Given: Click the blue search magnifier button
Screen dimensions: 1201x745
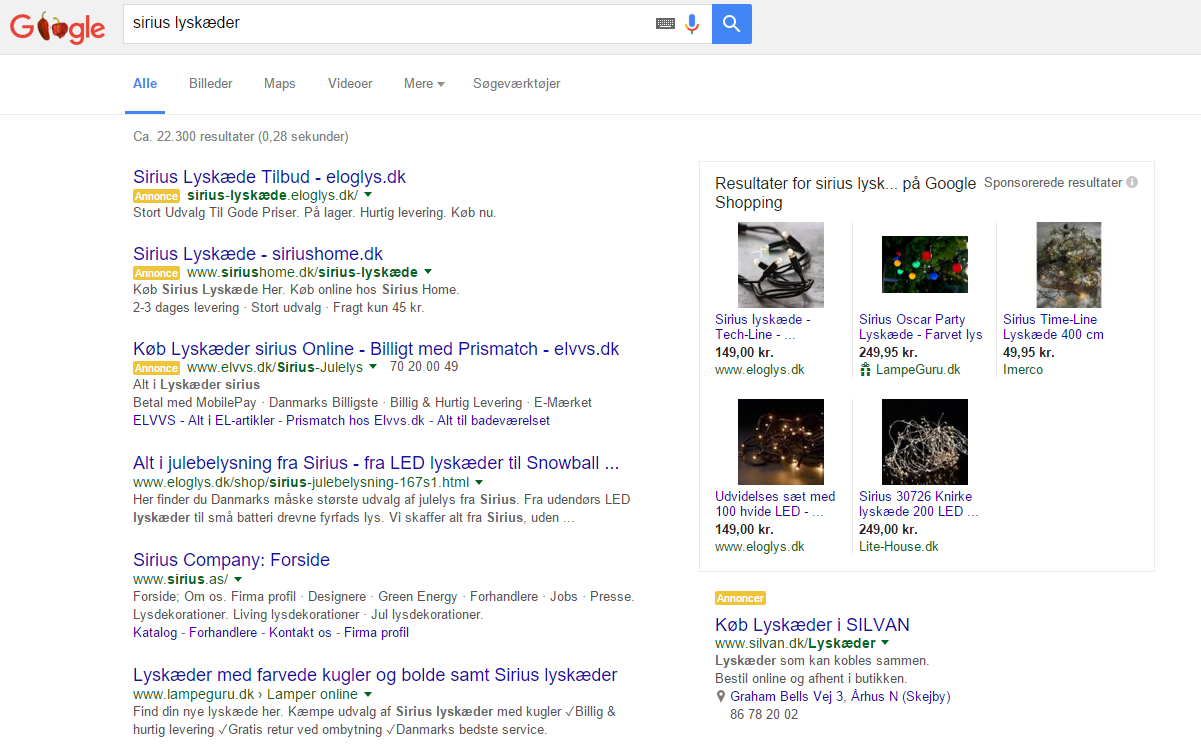Looking at the screenshot, I should (x=731, y=23).
